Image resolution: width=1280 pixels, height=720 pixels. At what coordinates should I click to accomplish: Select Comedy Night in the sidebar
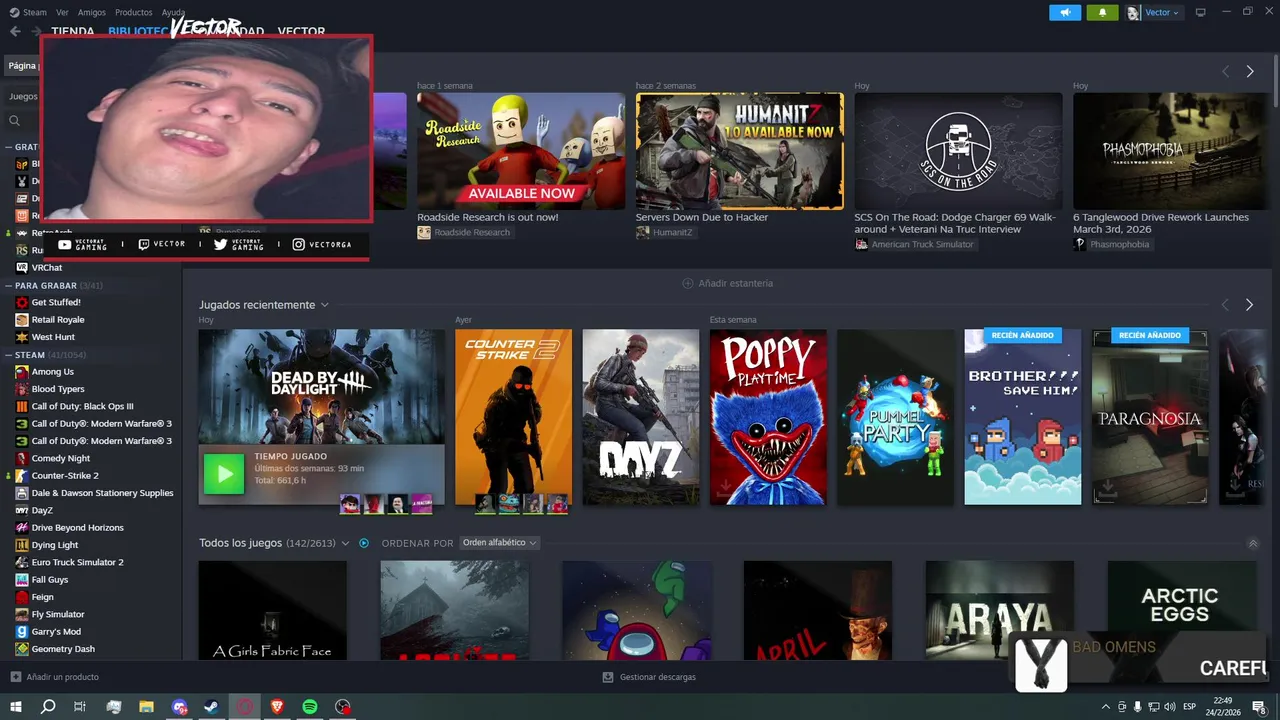click(x=61, y=458)
